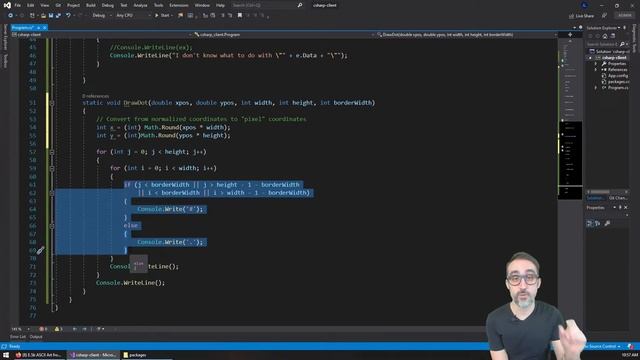640x360 pixels.
Task: Click the Solution Explorer home icon
Action: [604, 36]
